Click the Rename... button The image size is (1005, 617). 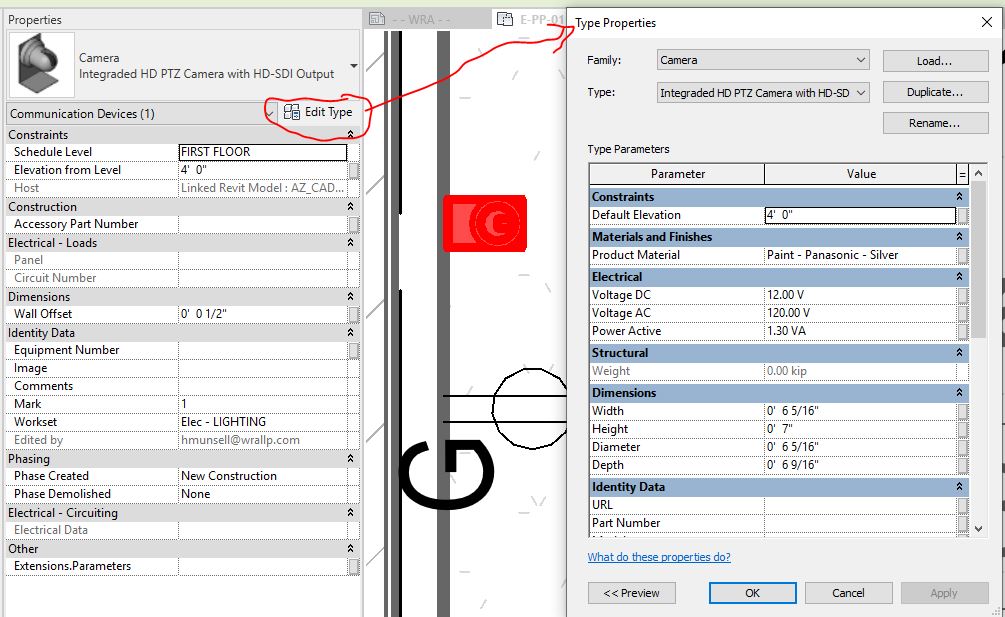935,123
